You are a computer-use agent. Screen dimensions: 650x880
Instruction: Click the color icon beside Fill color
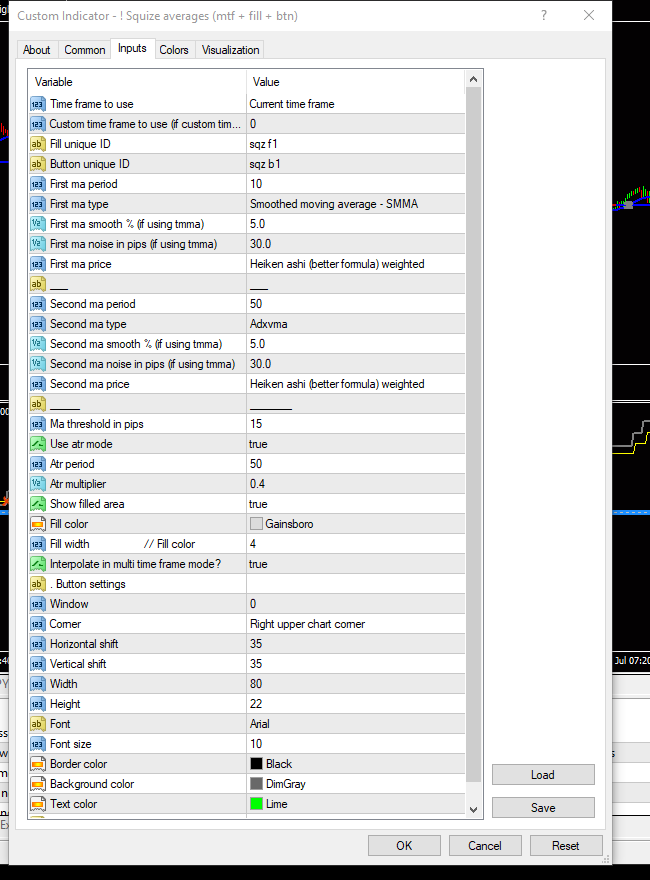click(x=38, y=524)
